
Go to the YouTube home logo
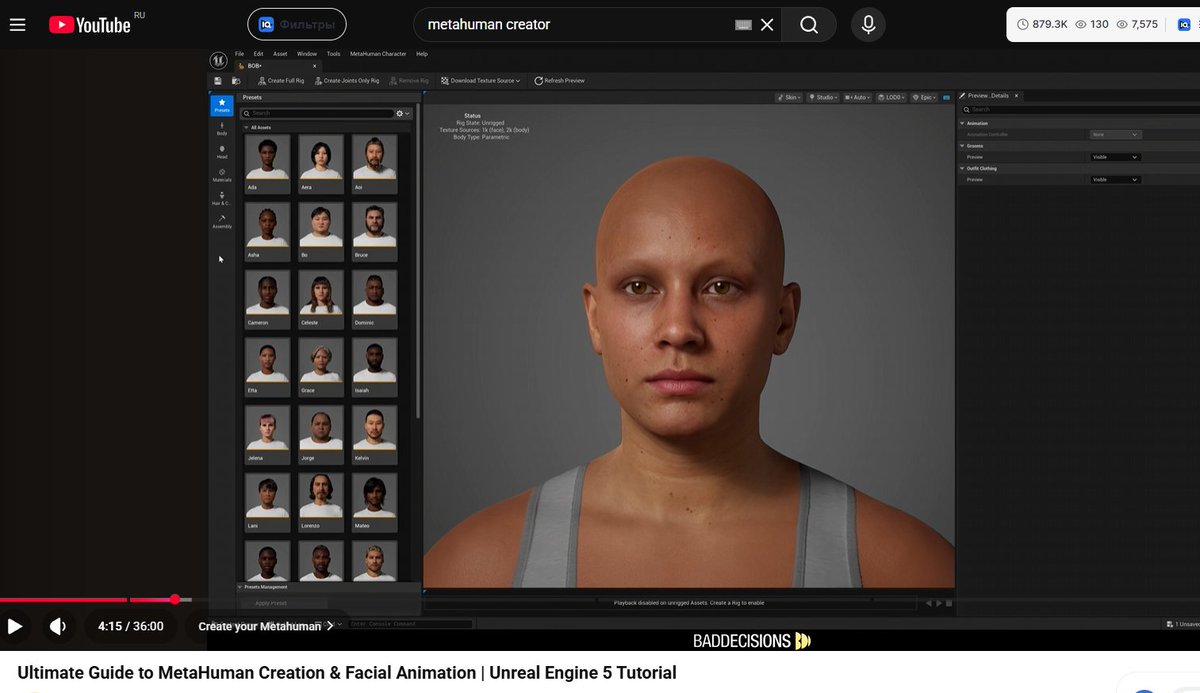pos(90,24)
